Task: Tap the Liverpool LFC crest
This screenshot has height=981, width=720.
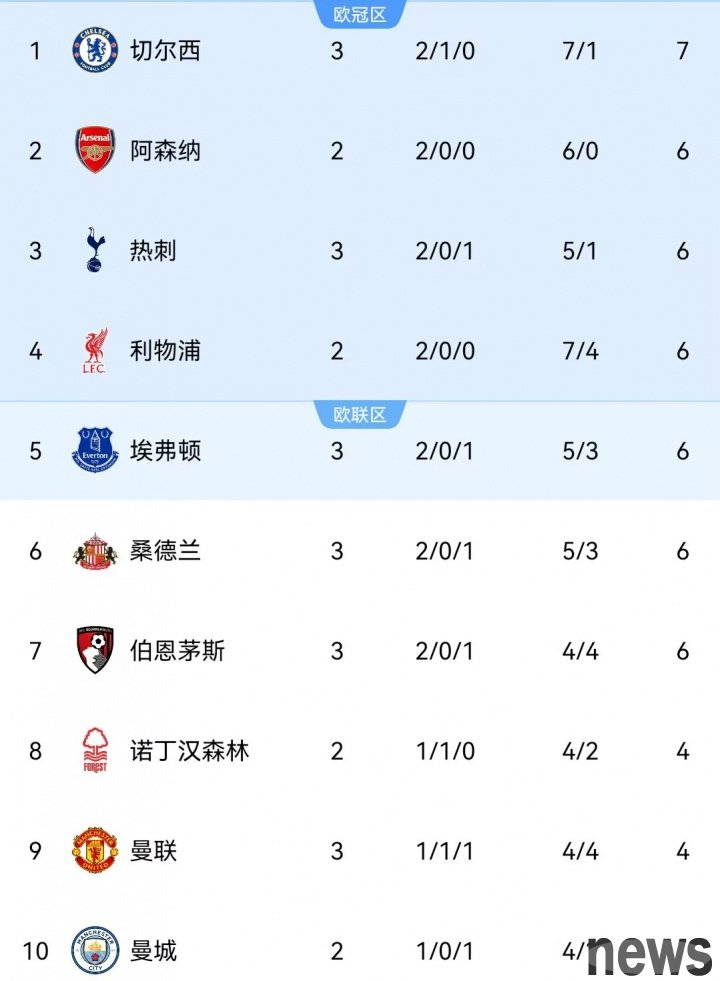Action: click(x=95, y=350)
